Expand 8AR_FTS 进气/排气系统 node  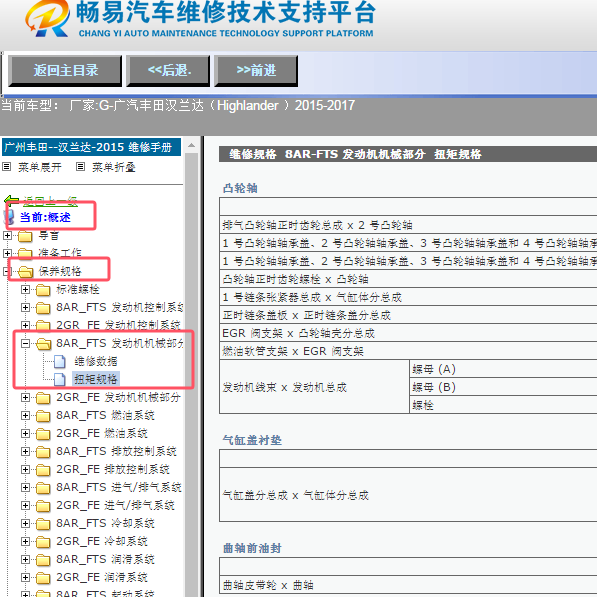click(x=25, y=488)
